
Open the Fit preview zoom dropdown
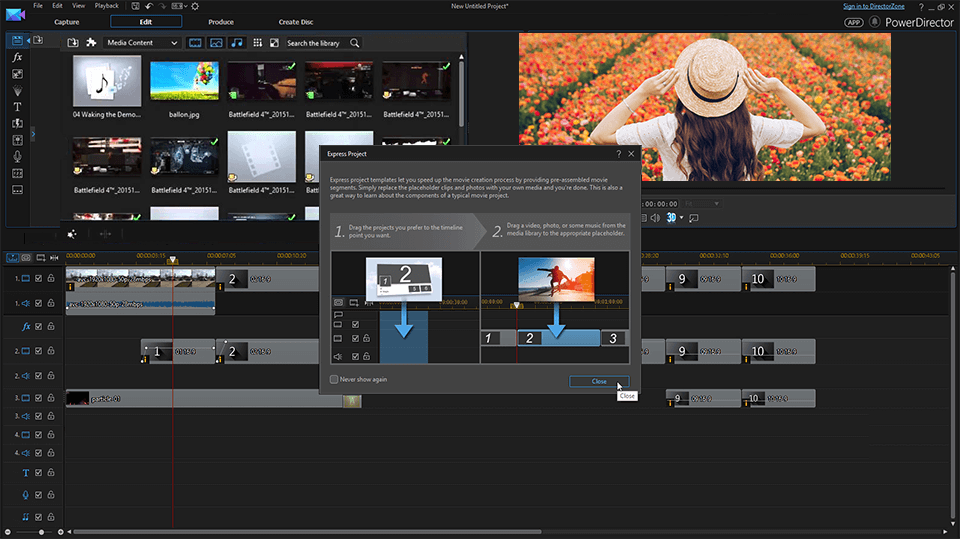702,203
